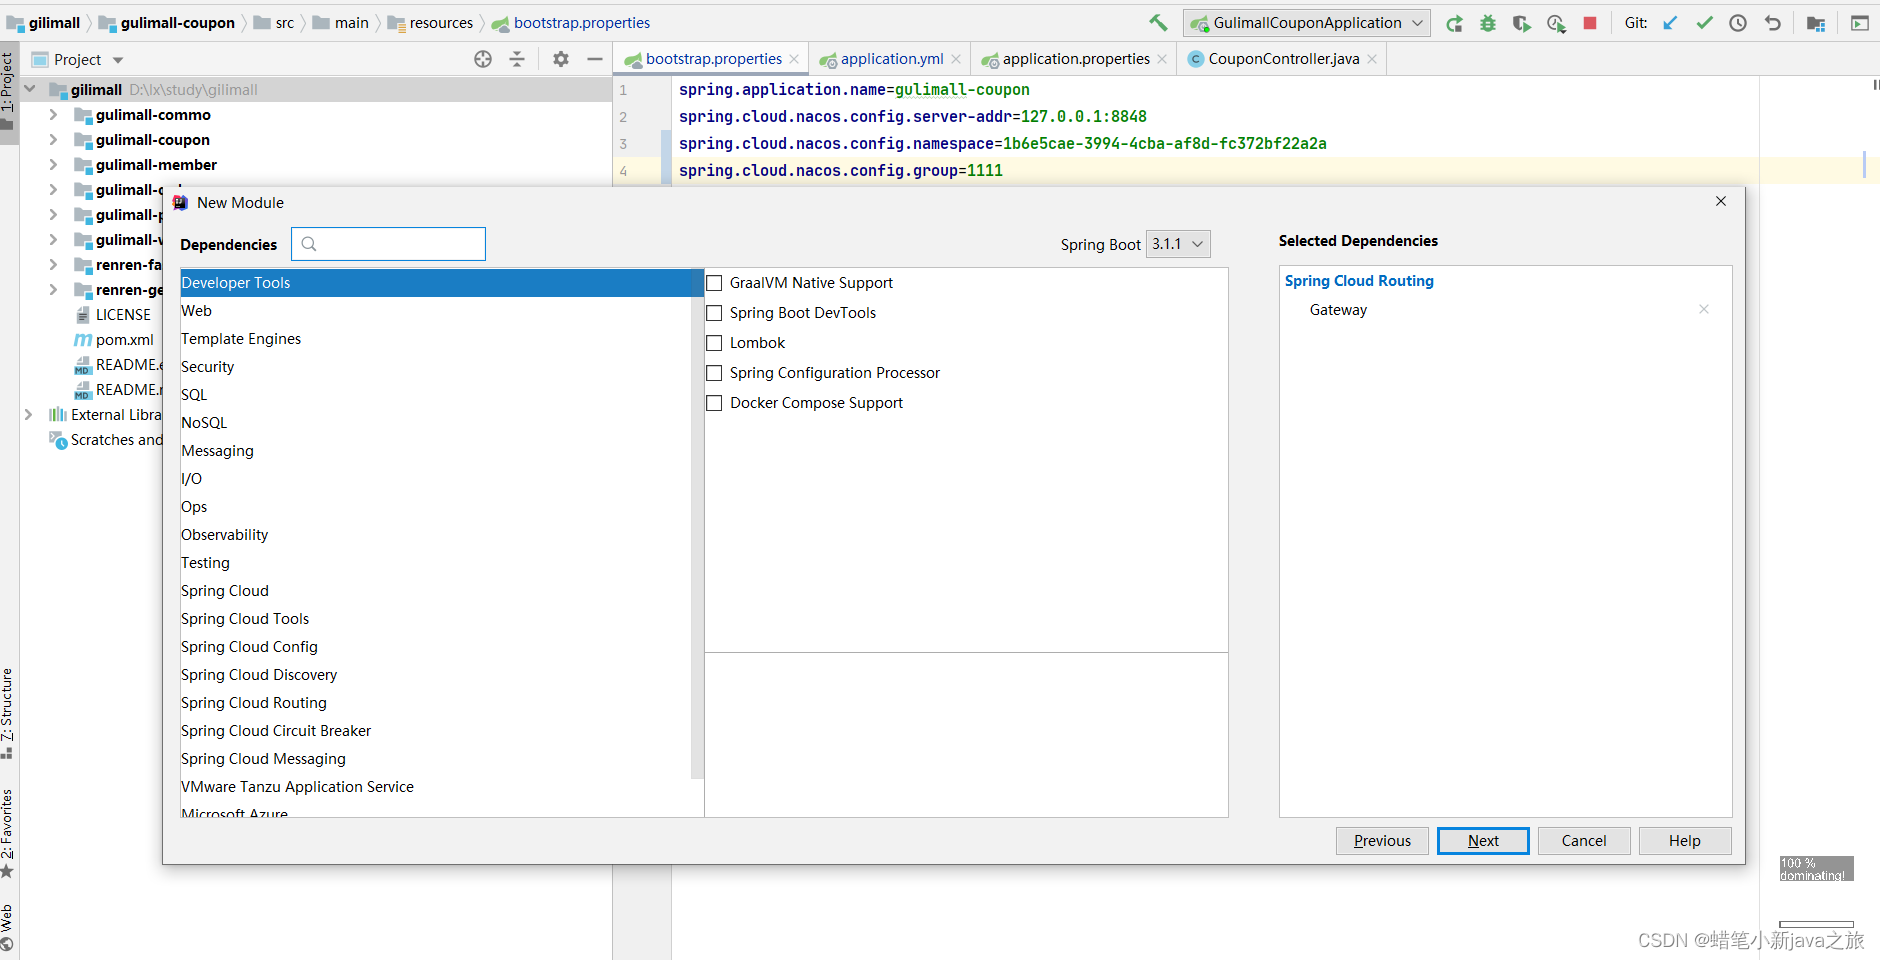Image resolution: width=1880 pixels, height=960 pixels.
Task: Commit changes using green checkmark icon
Action: 1704,23
